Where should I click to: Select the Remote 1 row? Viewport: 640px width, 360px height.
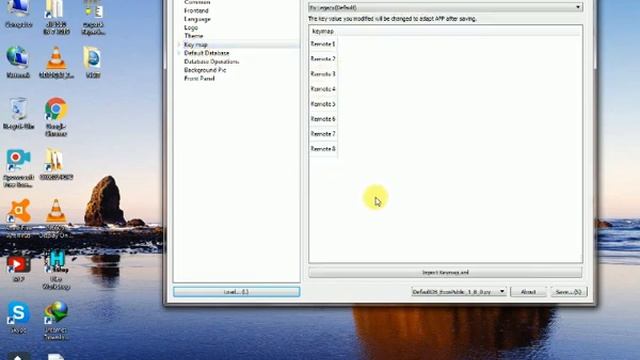pos(323,44)
